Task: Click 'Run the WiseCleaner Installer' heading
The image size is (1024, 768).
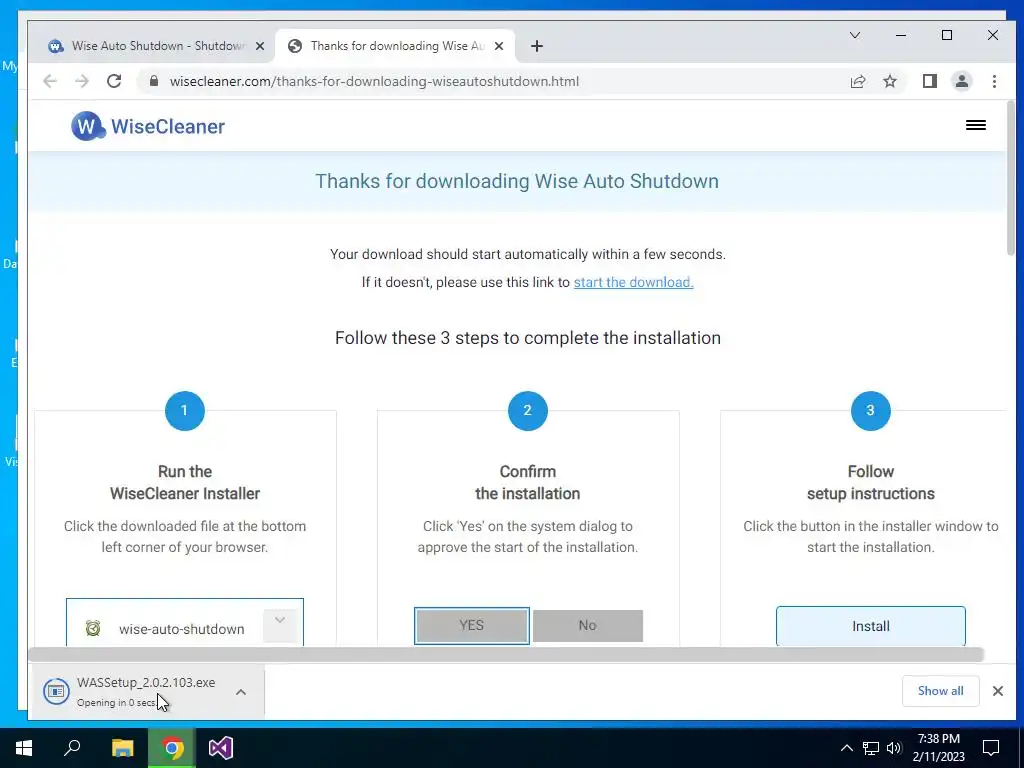Action: tap(185, 483)
